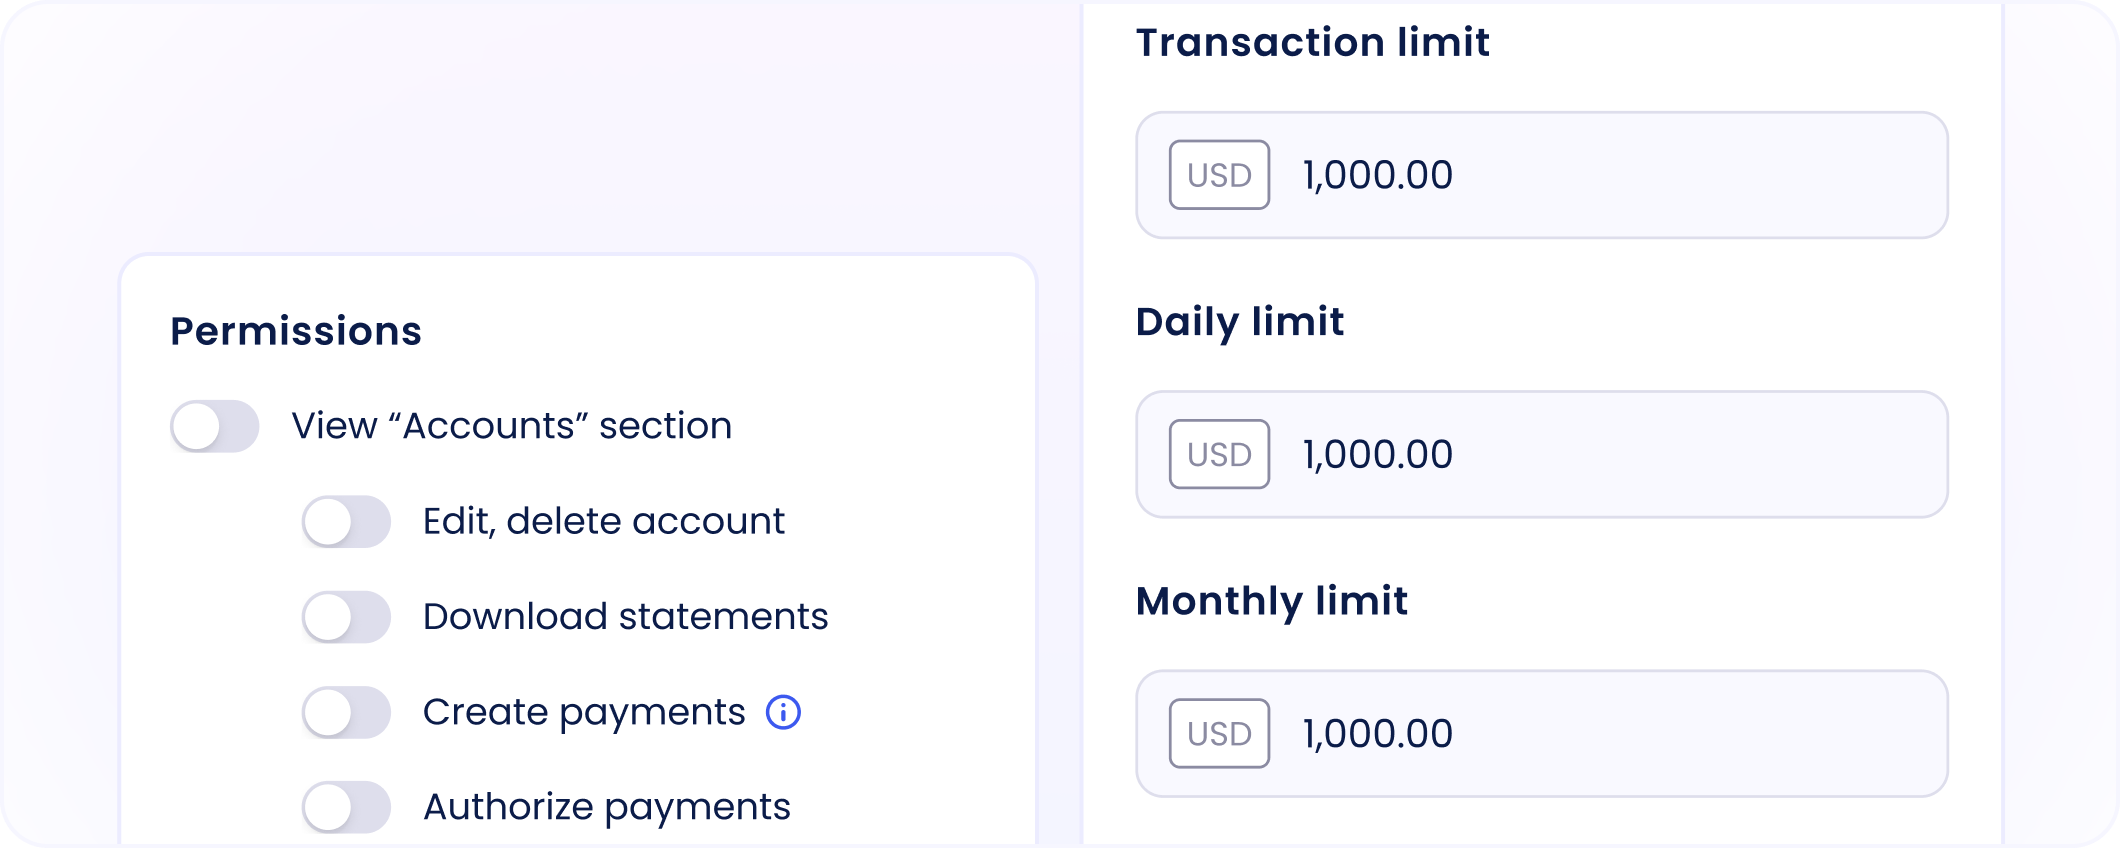Viewport: 2120px width, 848px height.
Task: Click into the Monthly limit amount field
Action: tap(1600, 733)
